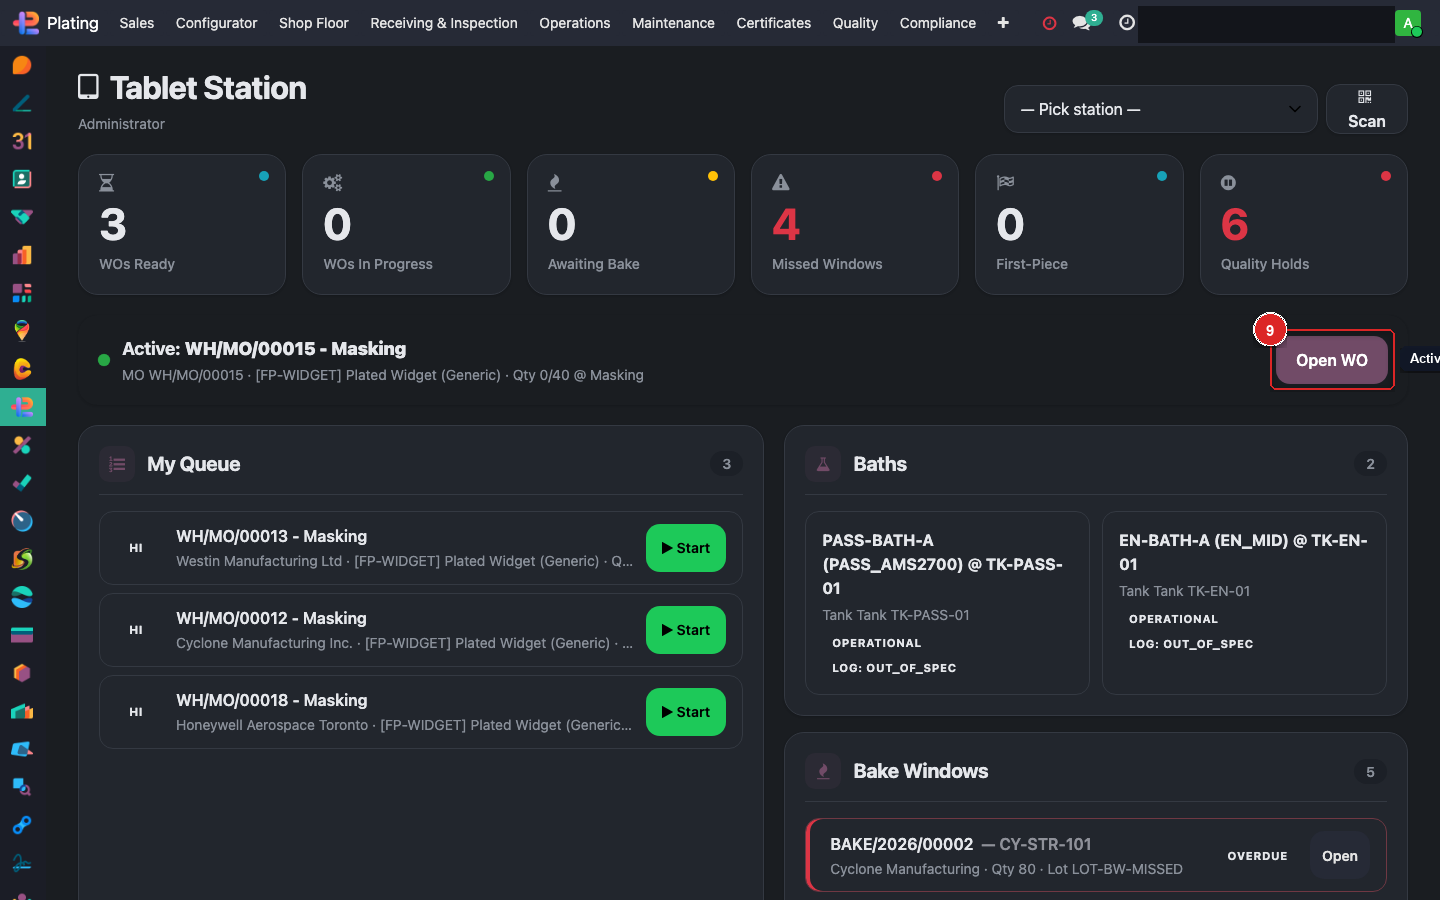Screen dimensions: 1440x900
Task: Open the Receiving & Inspection menu
Action: 443,22
